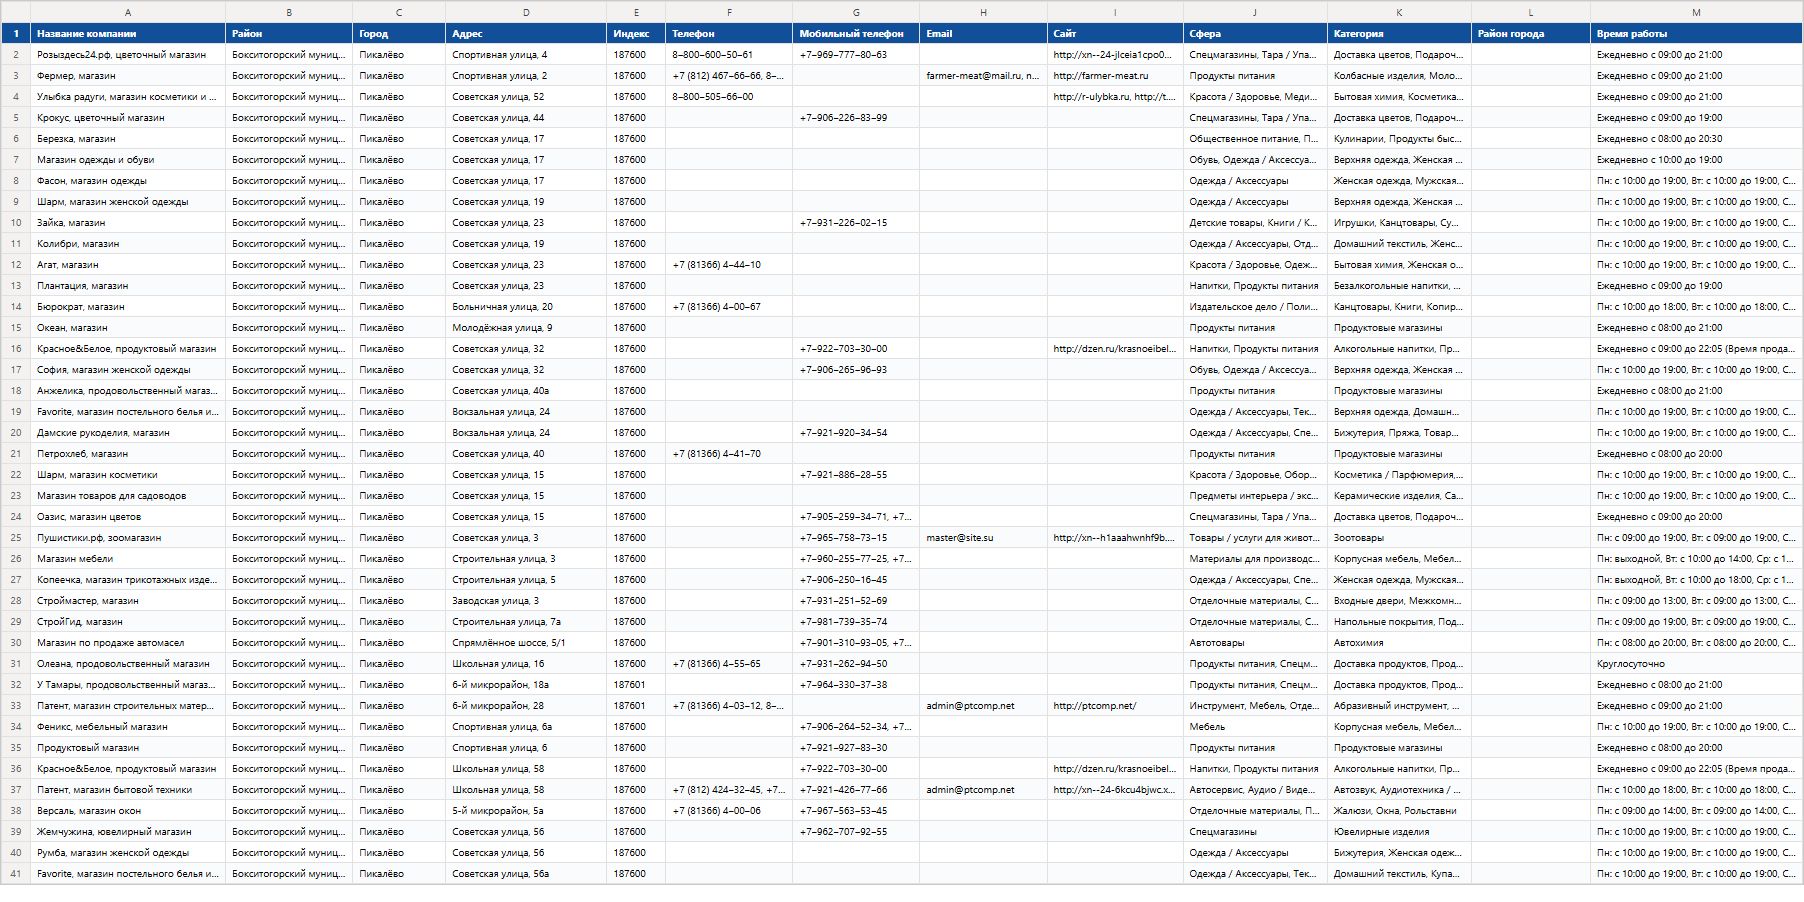Click the 'Зоотовары' category cell
The height and width of the screenshot is (902, 1804).
(1399, 538)
